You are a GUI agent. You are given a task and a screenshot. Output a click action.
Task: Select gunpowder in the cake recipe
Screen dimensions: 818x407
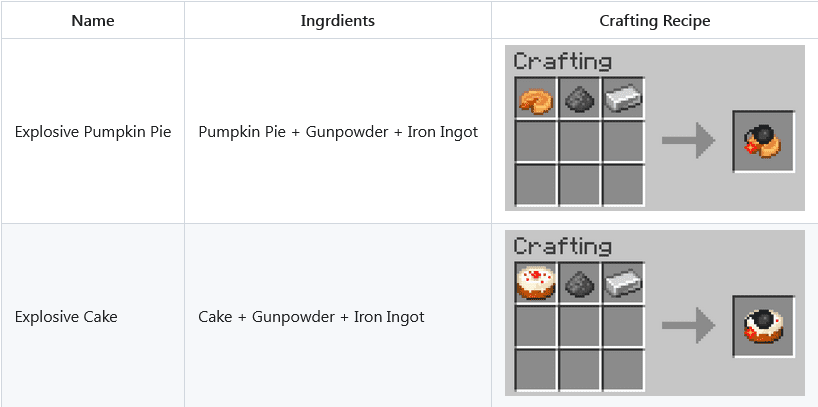click(579, 283)
